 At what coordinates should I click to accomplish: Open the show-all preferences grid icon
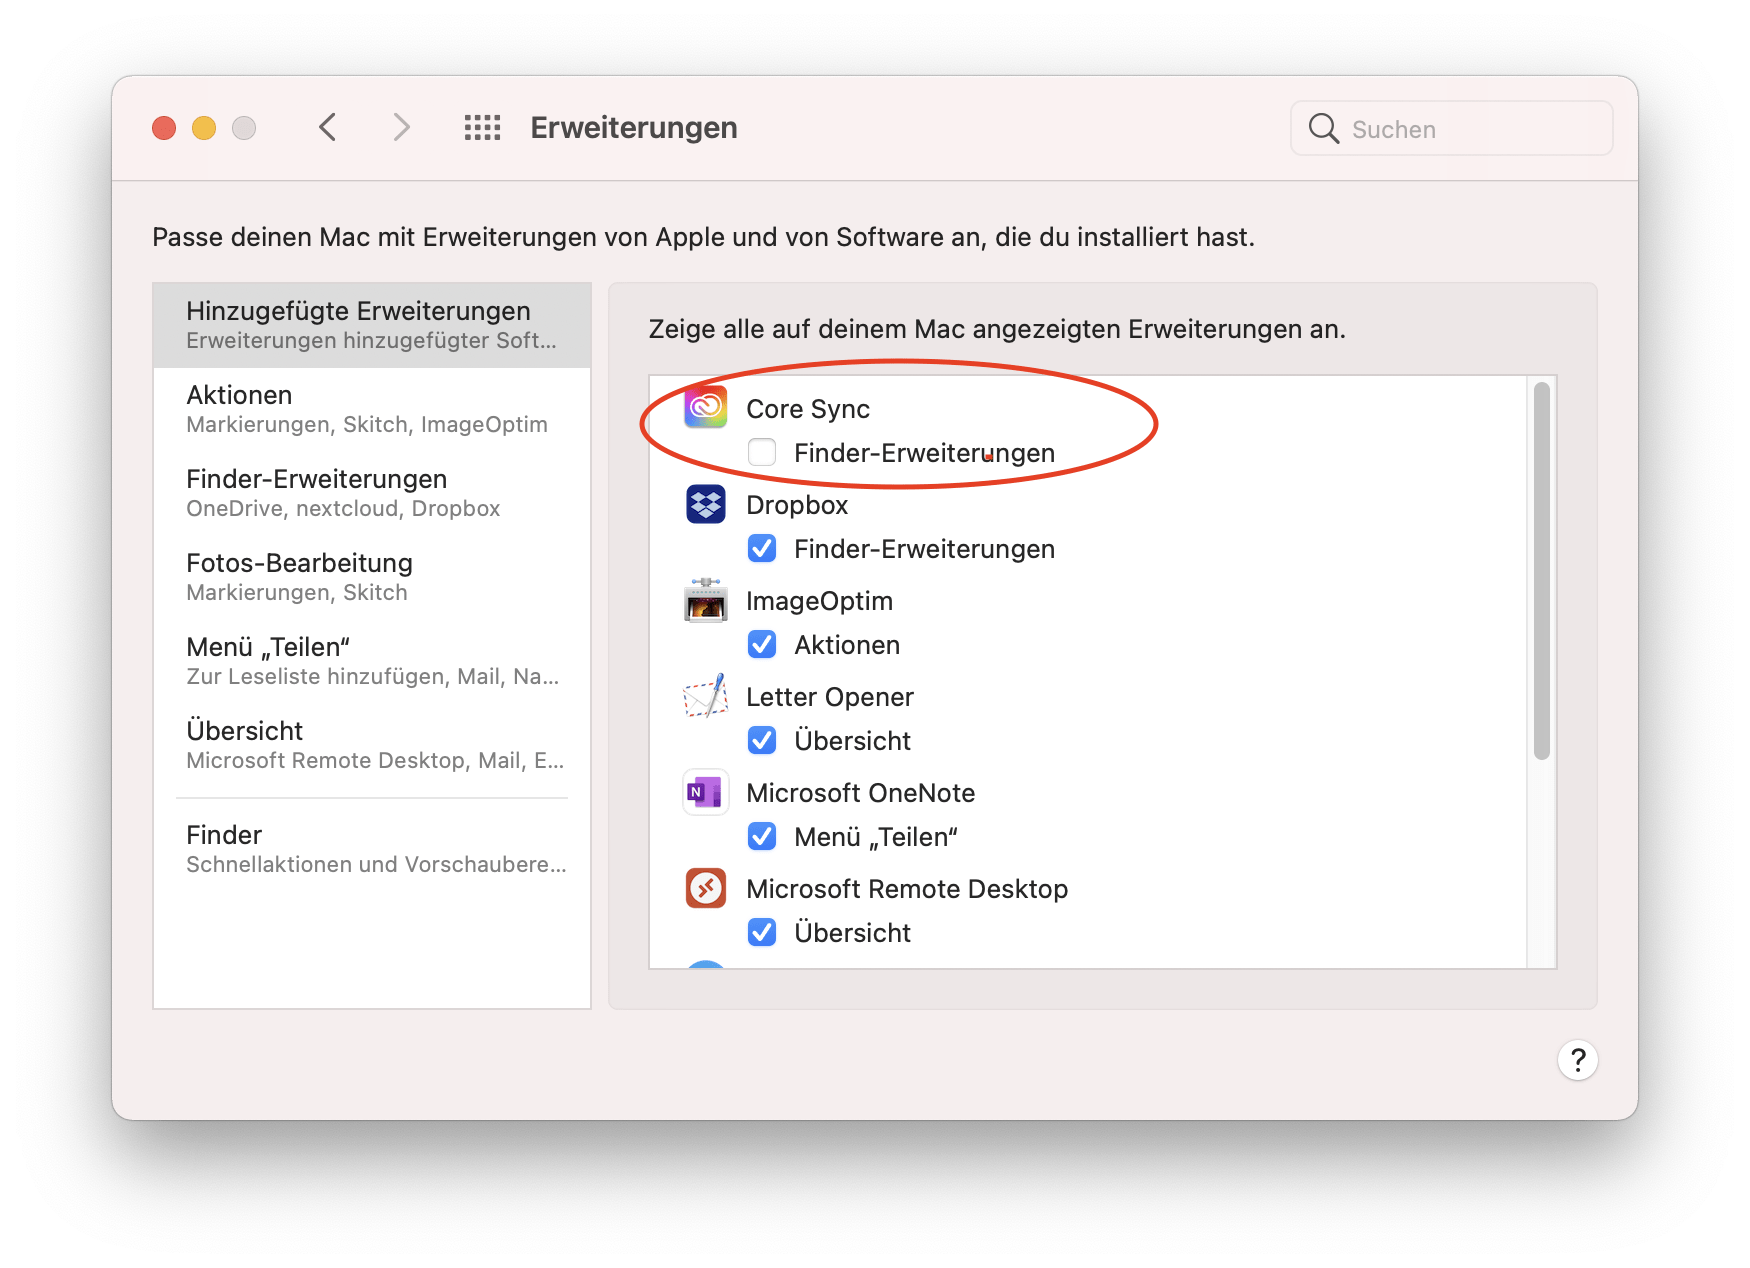click(481, 127)
